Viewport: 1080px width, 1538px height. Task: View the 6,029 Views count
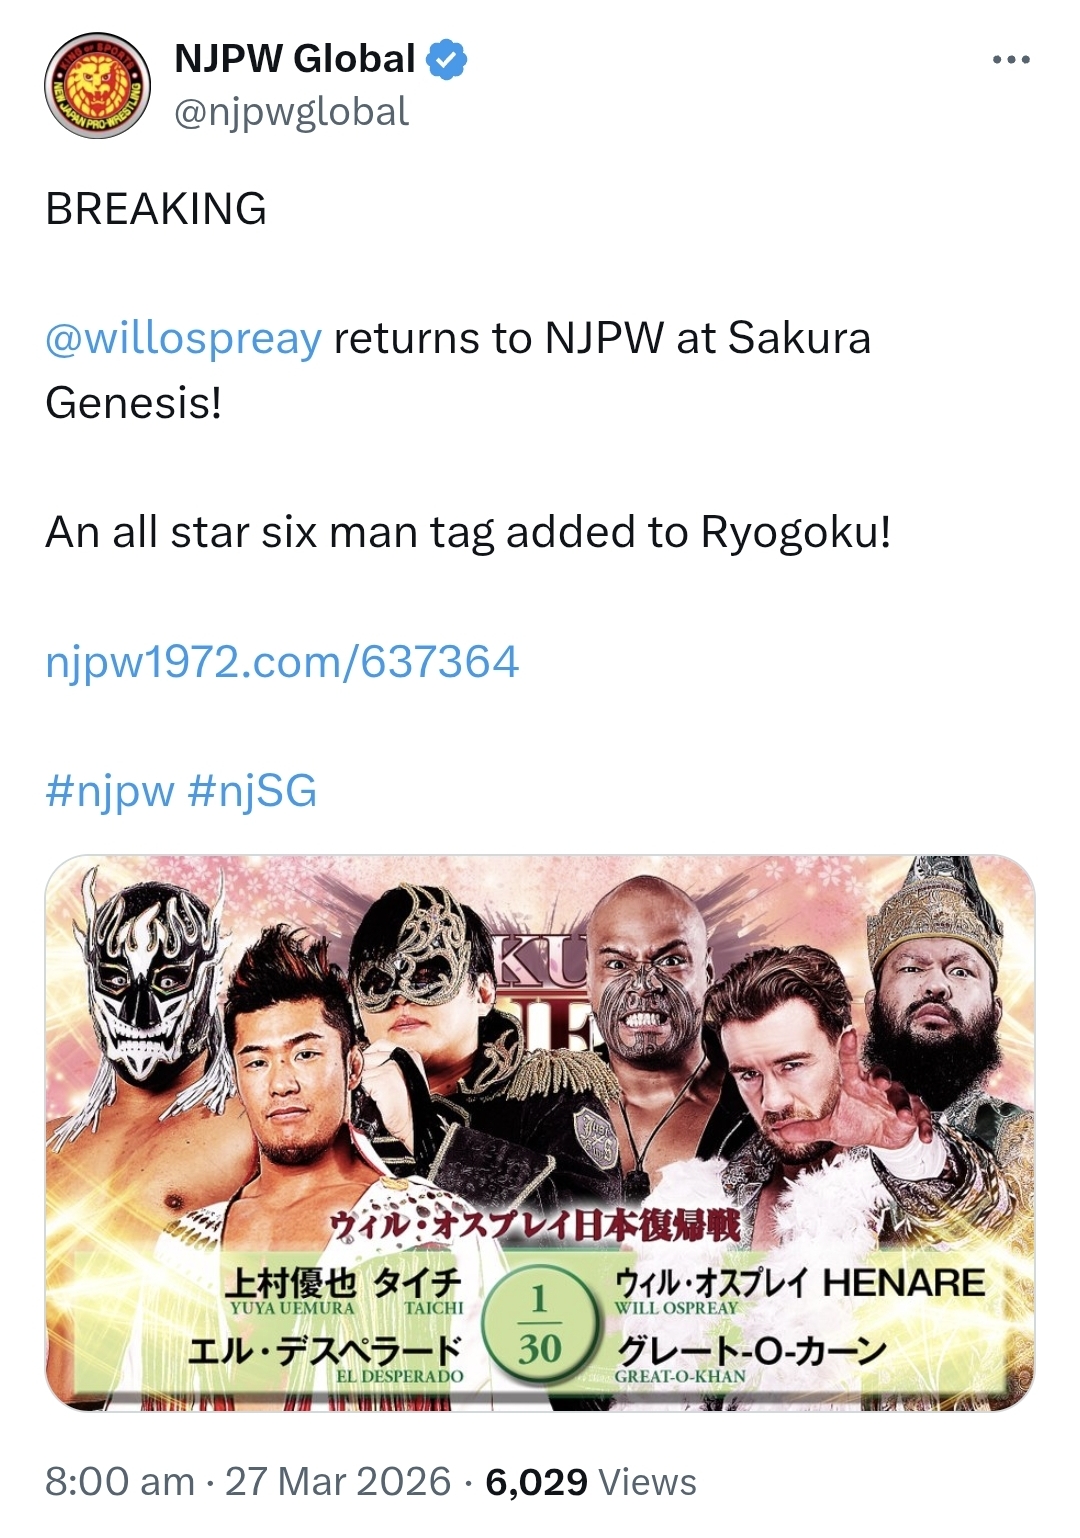click(x=591, y=1481)
